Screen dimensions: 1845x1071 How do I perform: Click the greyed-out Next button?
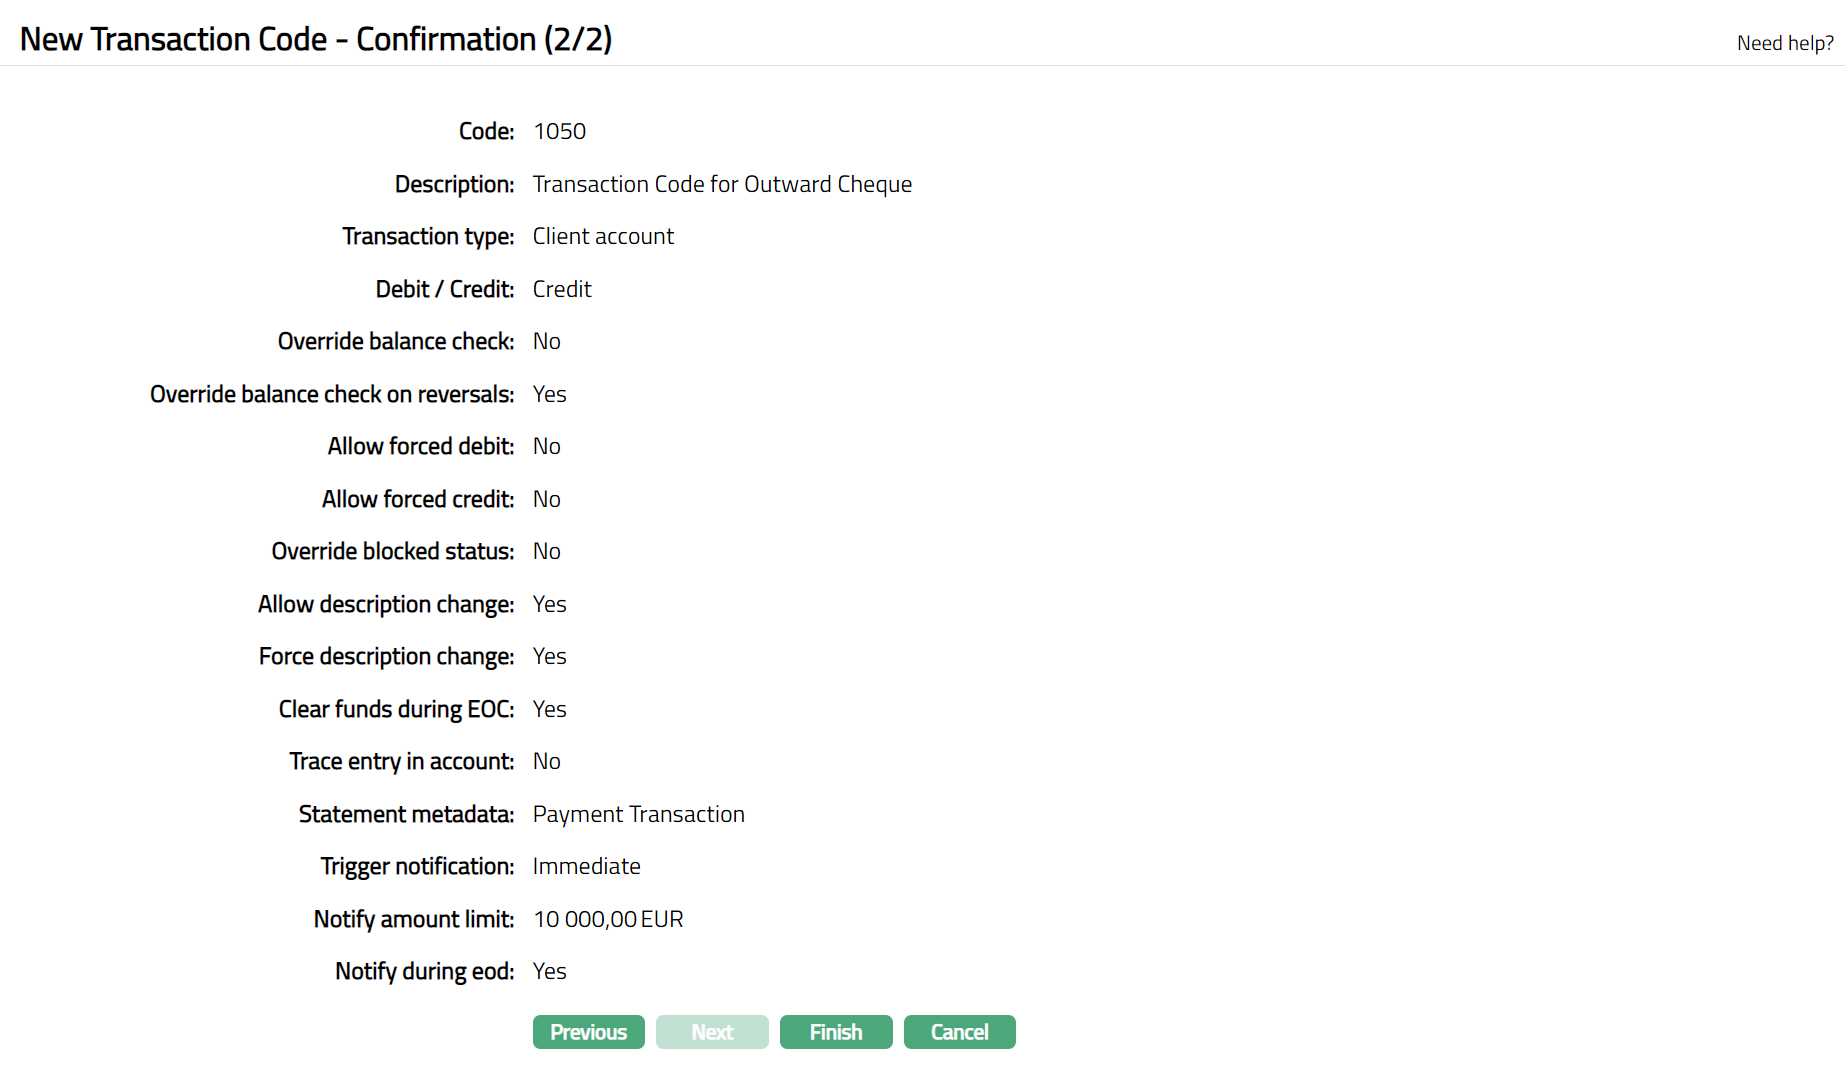pos(712,1032)
